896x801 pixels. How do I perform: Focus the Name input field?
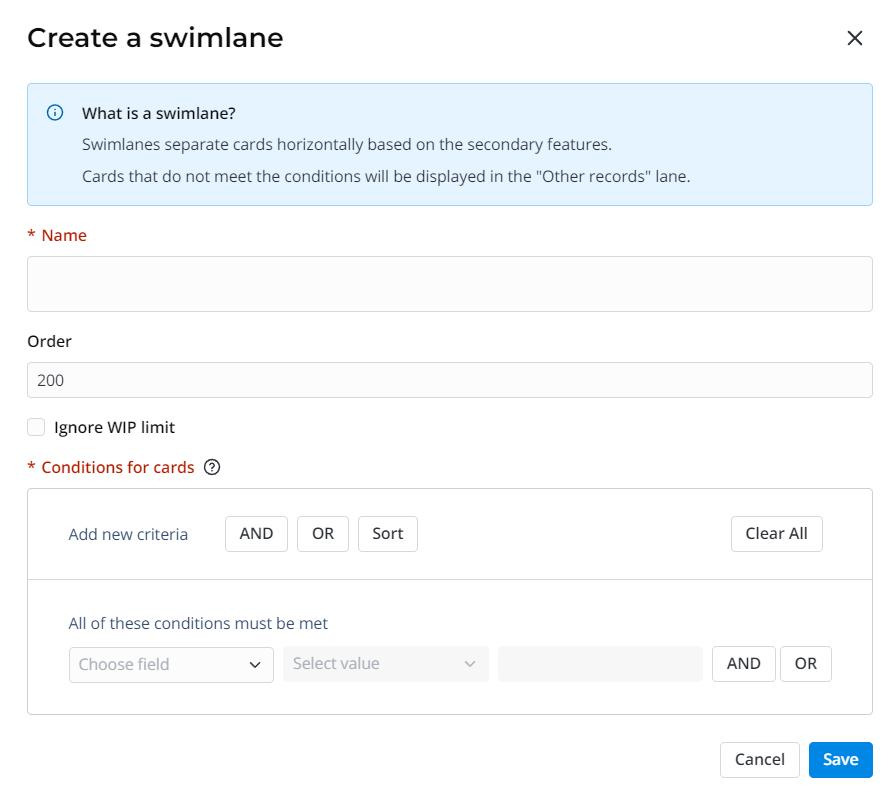click(x=449, y=284)
